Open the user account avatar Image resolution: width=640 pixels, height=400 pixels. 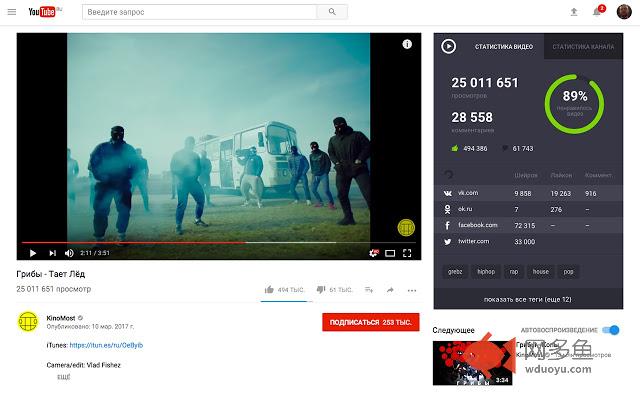point(624,12)
